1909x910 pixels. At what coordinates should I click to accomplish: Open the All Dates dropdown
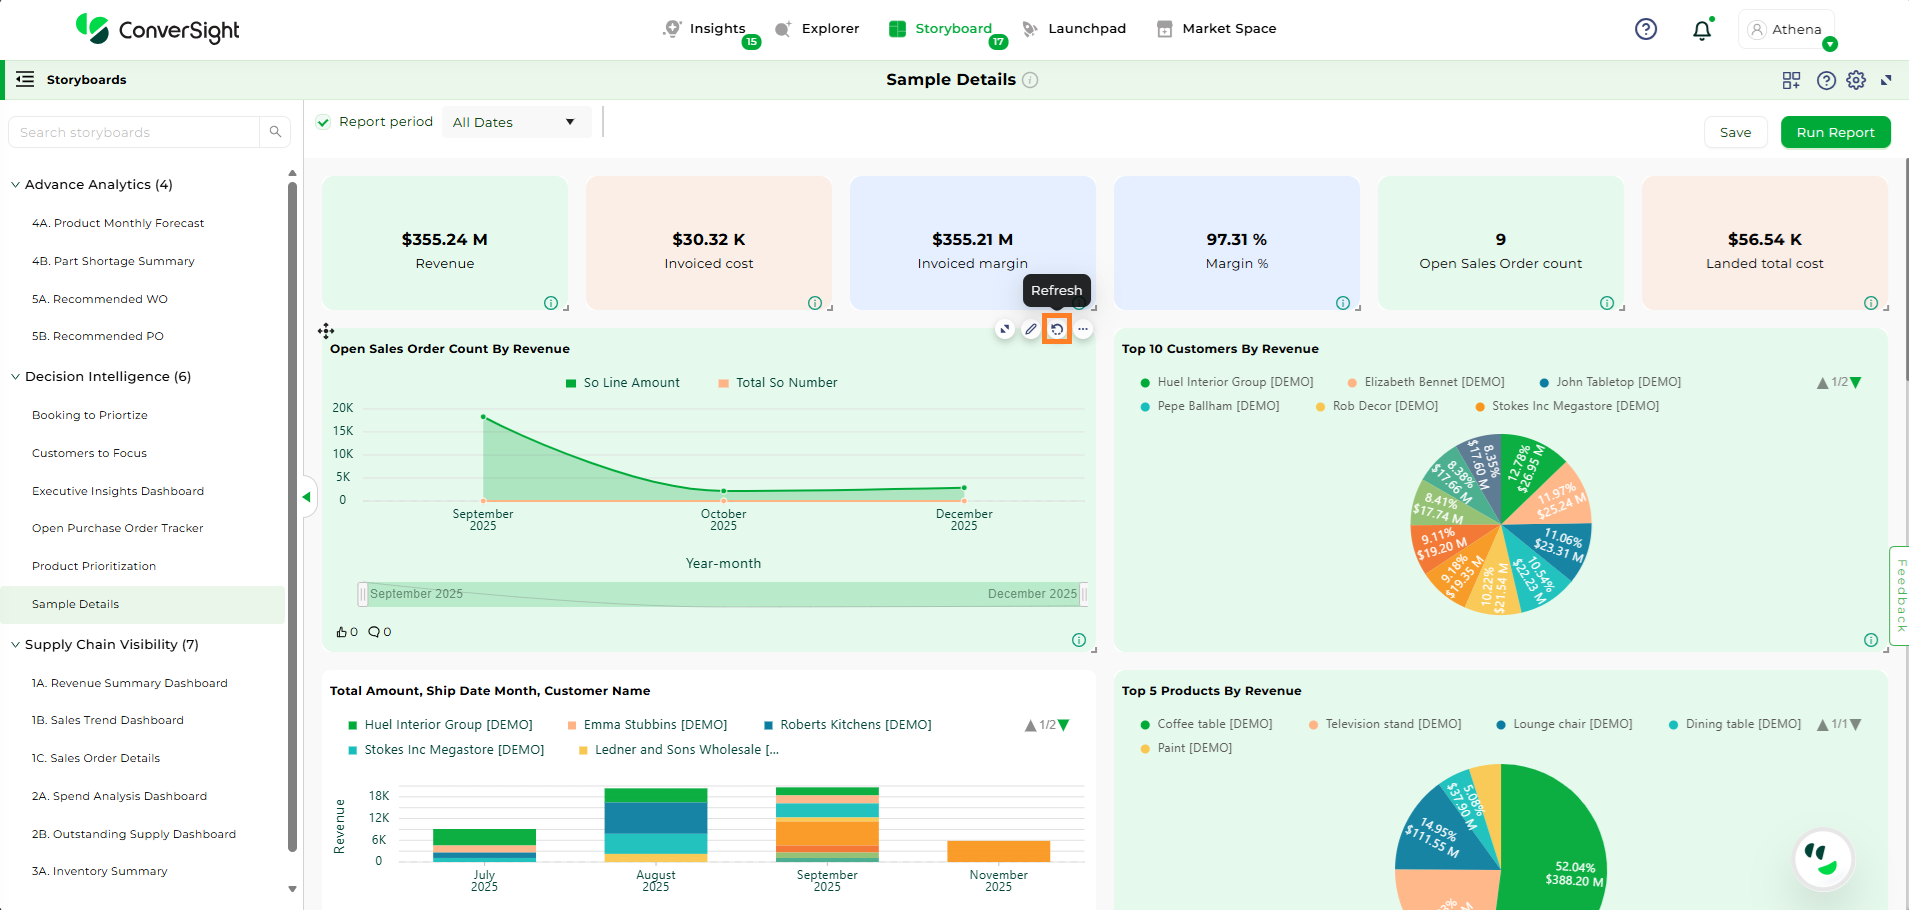click(515, 122)
